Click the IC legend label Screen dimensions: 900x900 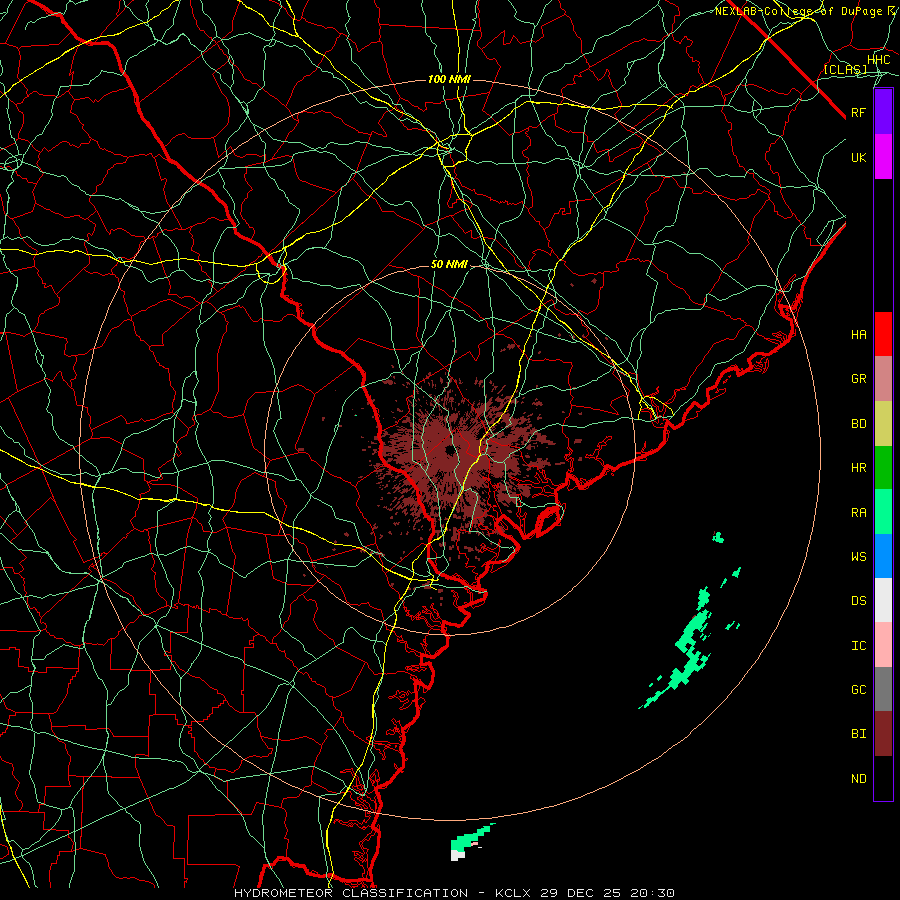tap(859, 646)
